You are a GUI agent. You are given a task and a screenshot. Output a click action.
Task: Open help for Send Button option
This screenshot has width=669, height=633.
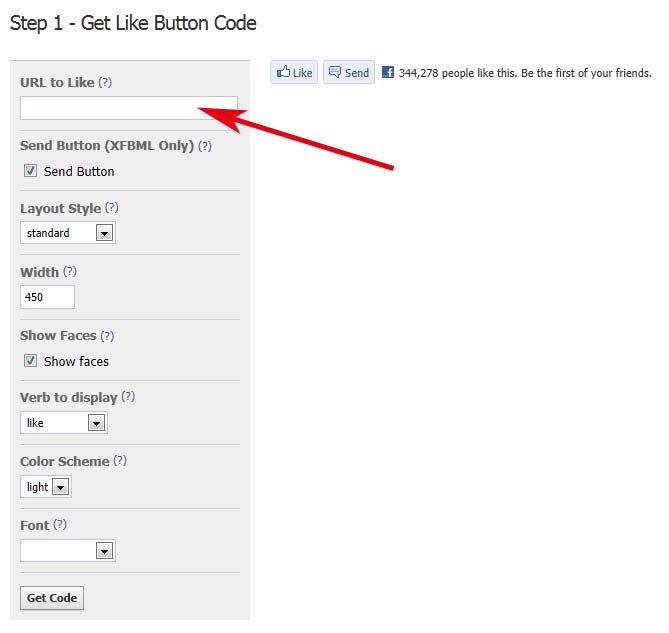[205, 145]
